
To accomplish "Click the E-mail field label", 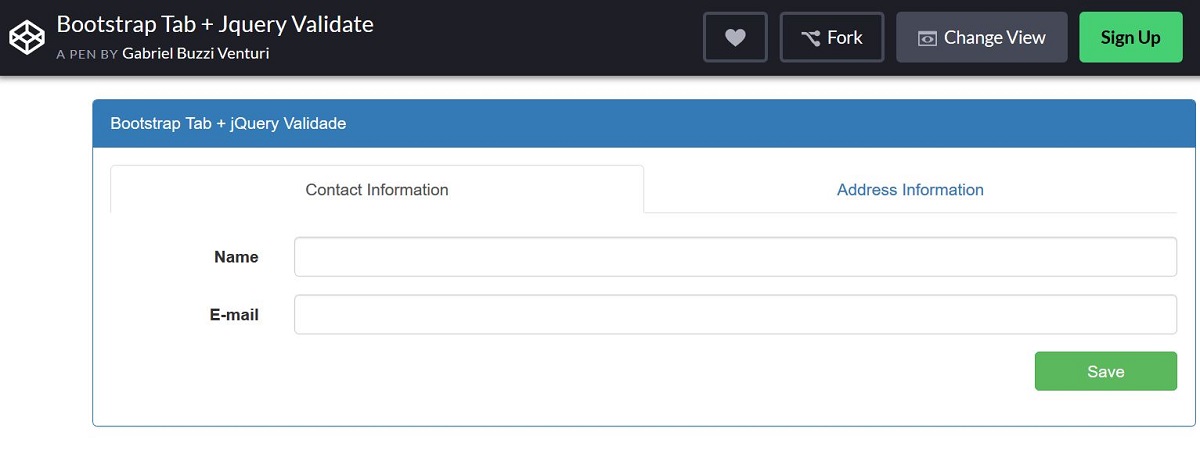I will point(234,314).
